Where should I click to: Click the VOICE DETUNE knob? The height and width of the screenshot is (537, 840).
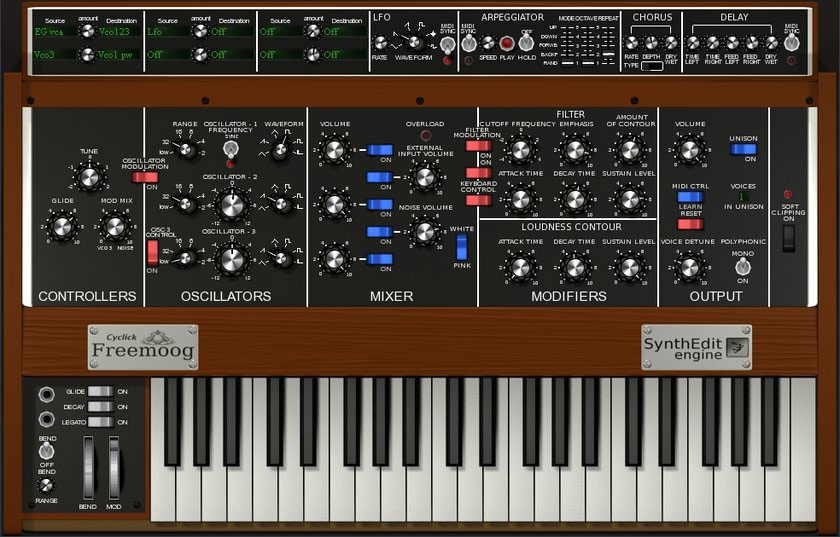pyautogui.click(x=689, y=267)
